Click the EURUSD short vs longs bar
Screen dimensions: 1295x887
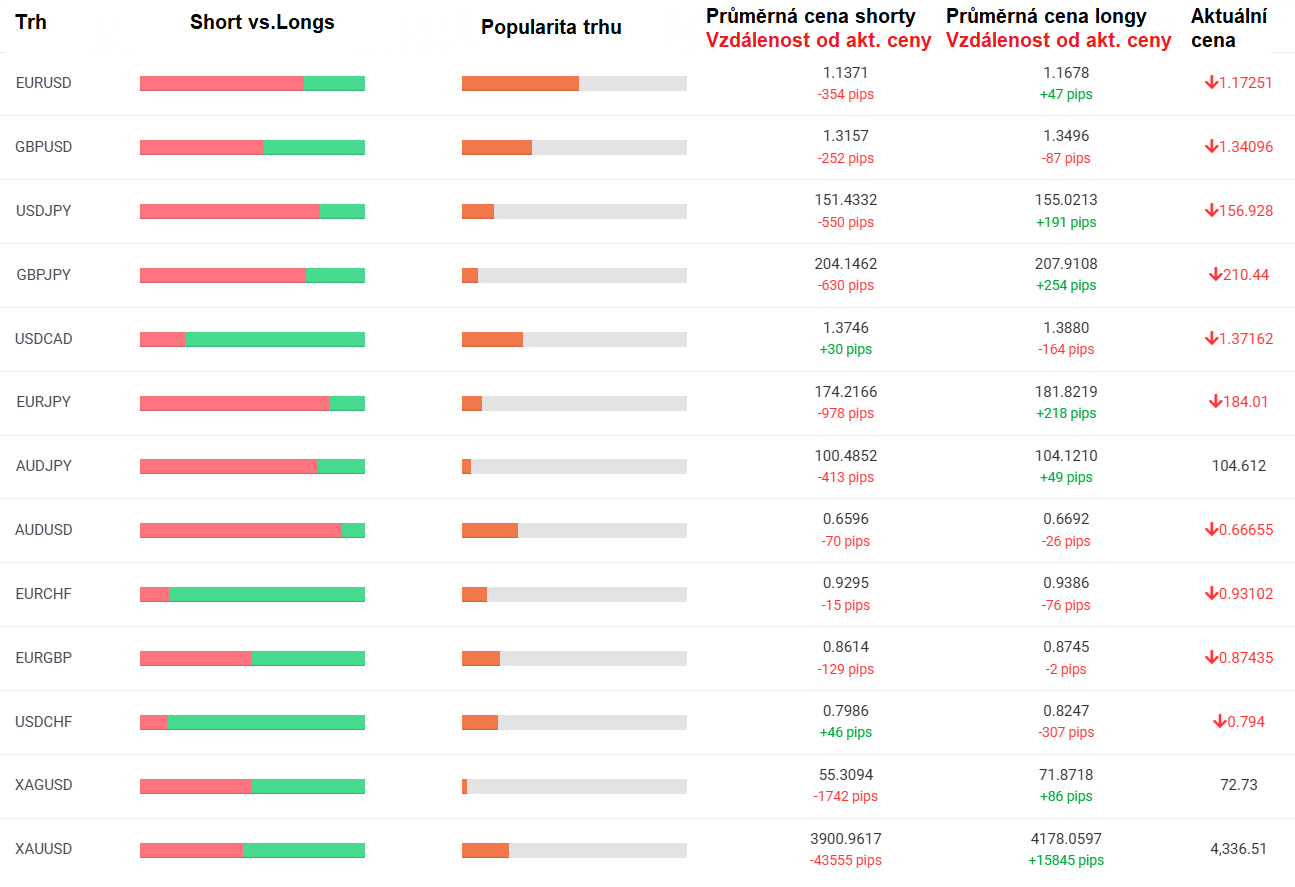tap(252, 83)
